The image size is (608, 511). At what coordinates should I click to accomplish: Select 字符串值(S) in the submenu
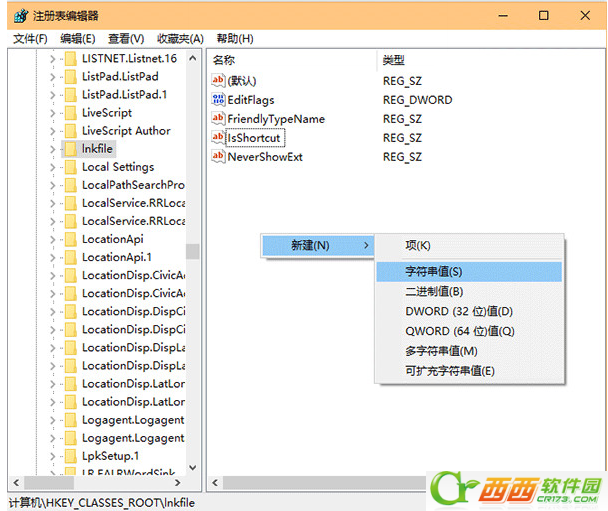[x=469, y=272]
